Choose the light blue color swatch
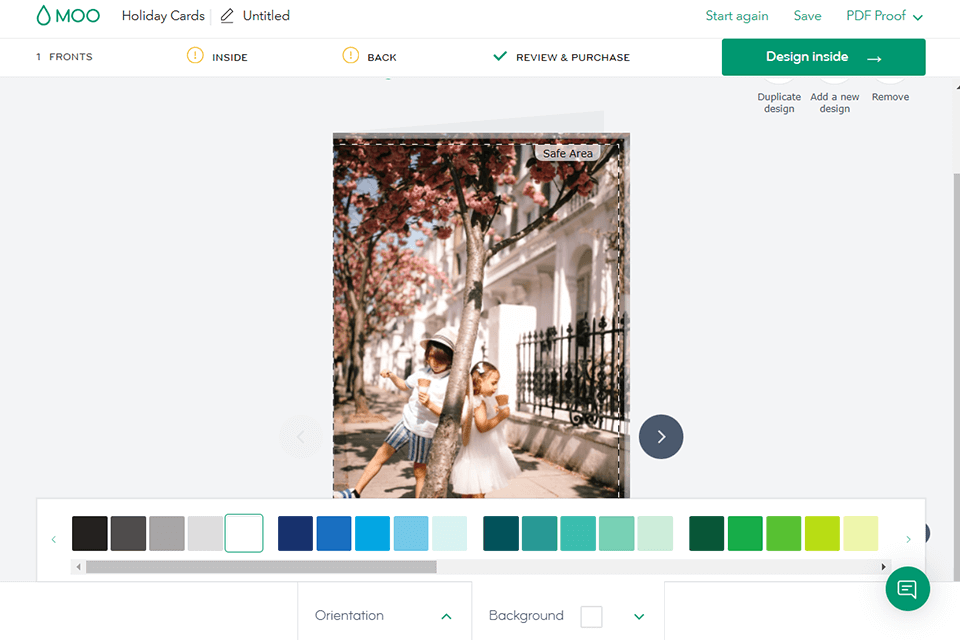 point(411,533)
